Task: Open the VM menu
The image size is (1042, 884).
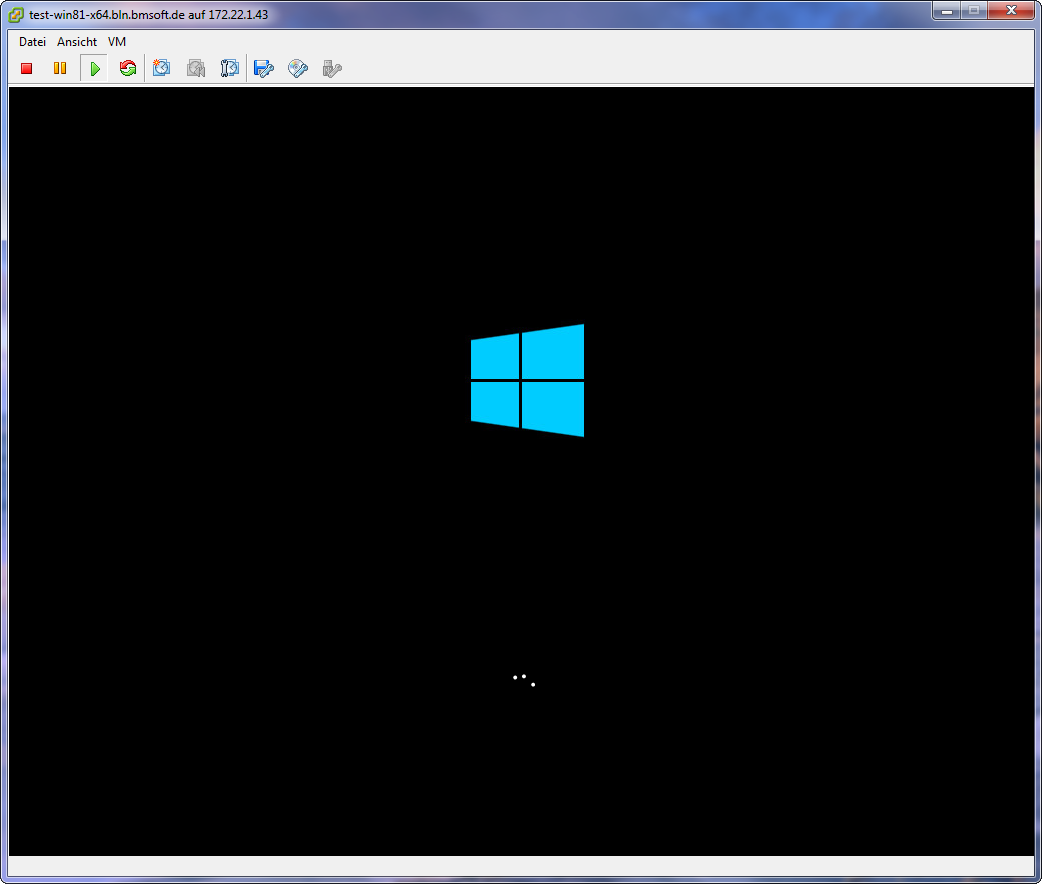Action: (117, 42)
